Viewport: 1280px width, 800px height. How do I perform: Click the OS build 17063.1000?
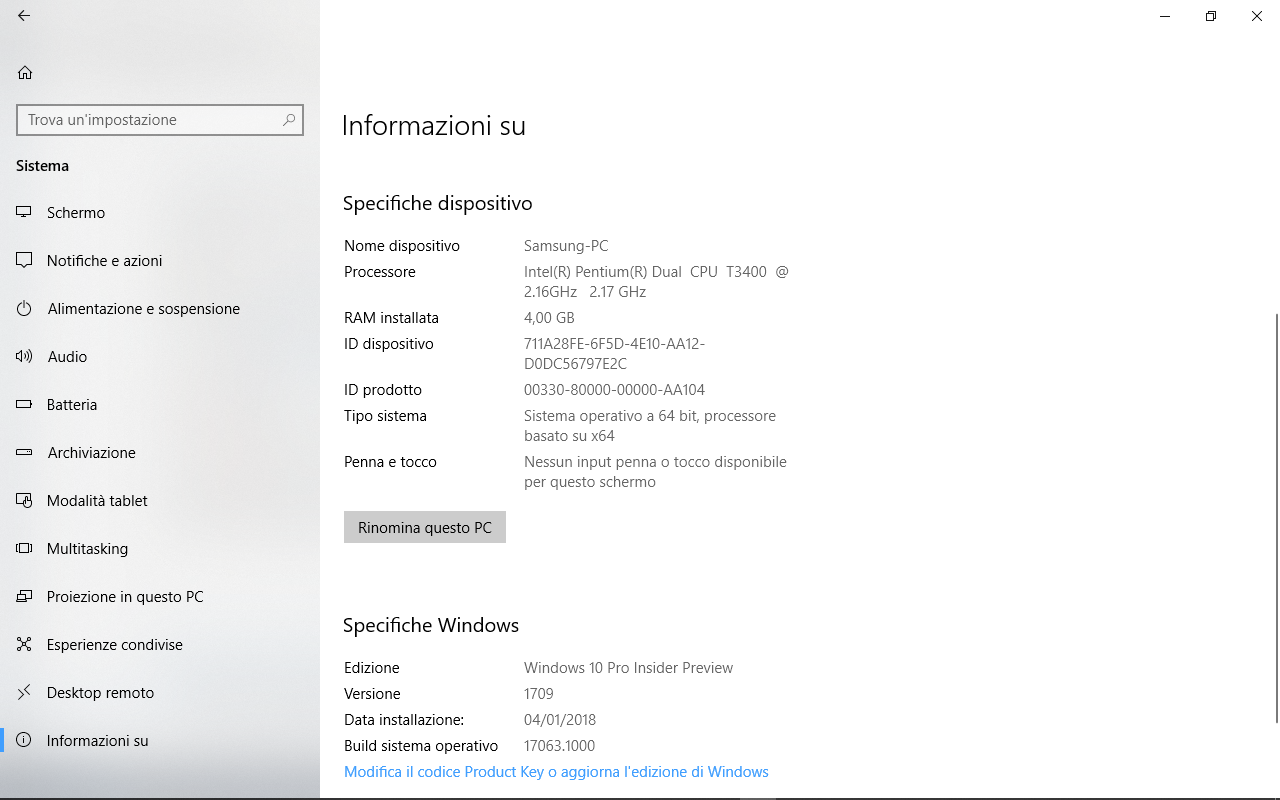point(559,746)
